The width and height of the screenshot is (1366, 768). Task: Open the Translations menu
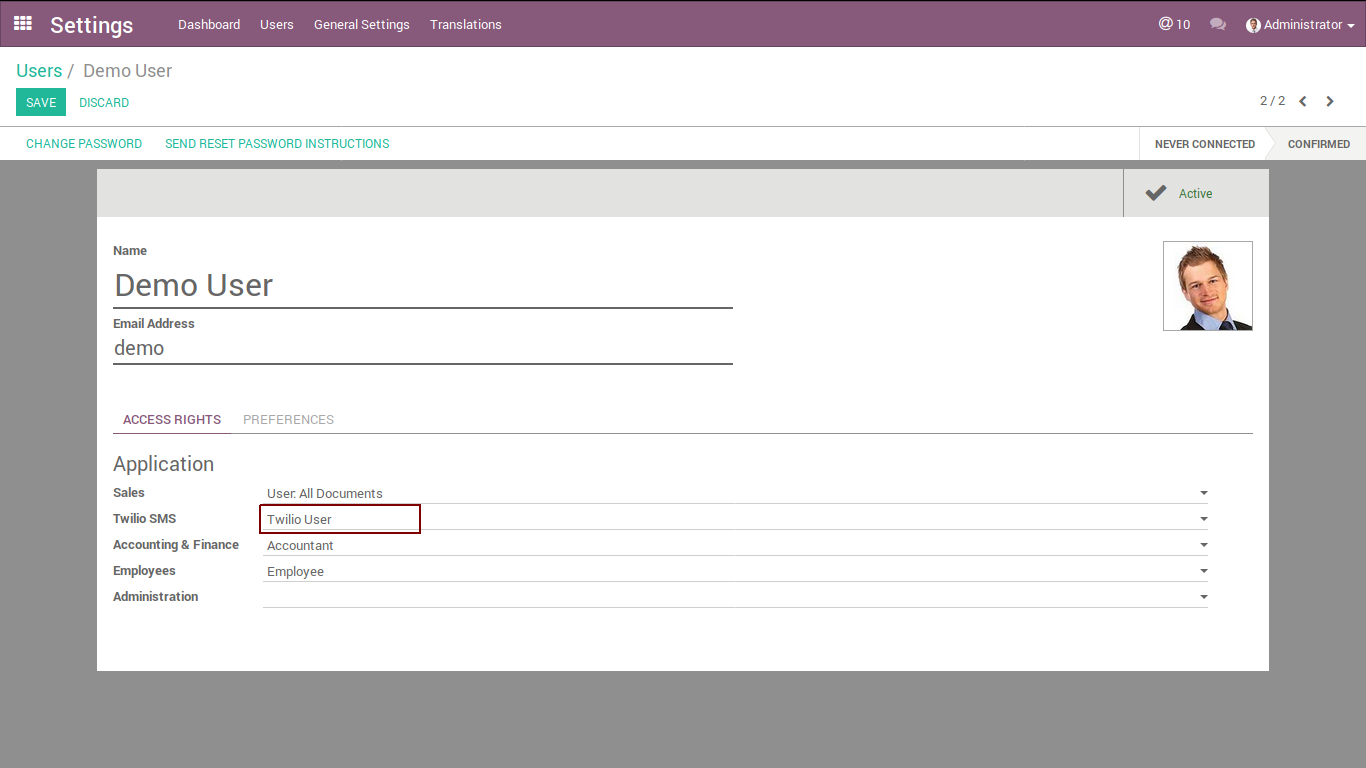(x=465, y=24)
